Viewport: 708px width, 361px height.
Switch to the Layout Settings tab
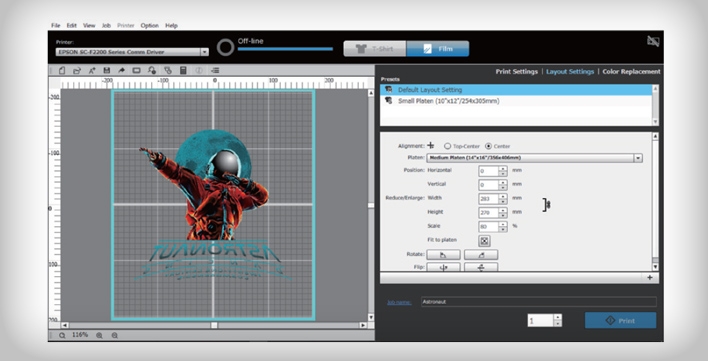click(570, 72)
